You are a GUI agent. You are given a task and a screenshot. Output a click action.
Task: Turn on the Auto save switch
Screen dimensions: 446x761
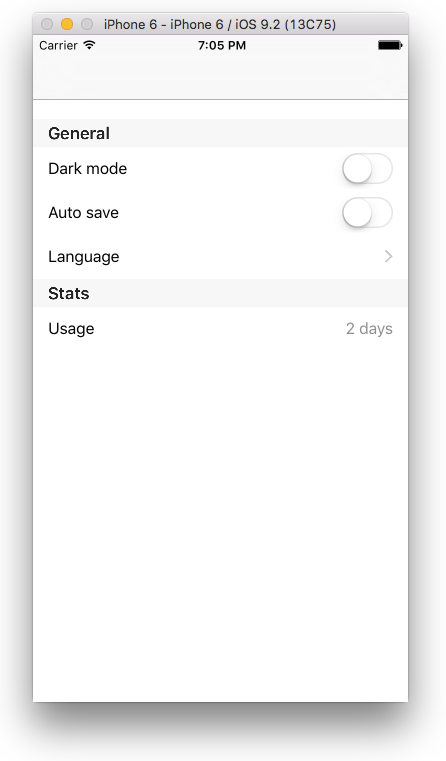(367, 213)
